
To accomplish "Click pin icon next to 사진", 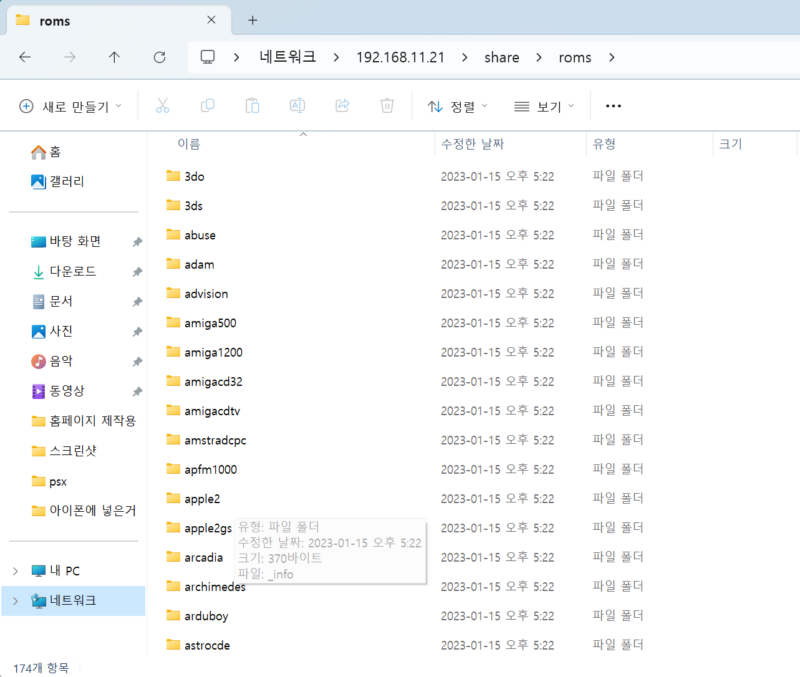I will (137, 332).
